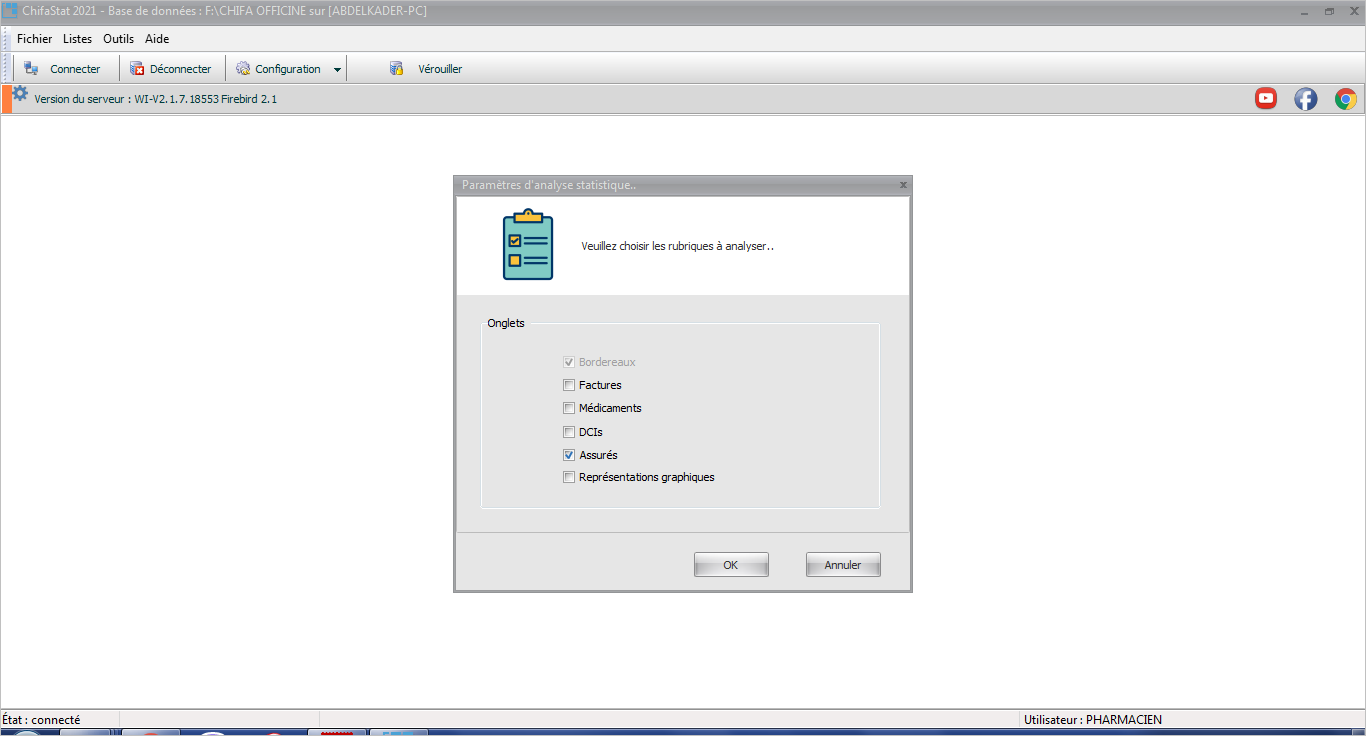Open the YouTube icon link

click(x=1266, y=98)
